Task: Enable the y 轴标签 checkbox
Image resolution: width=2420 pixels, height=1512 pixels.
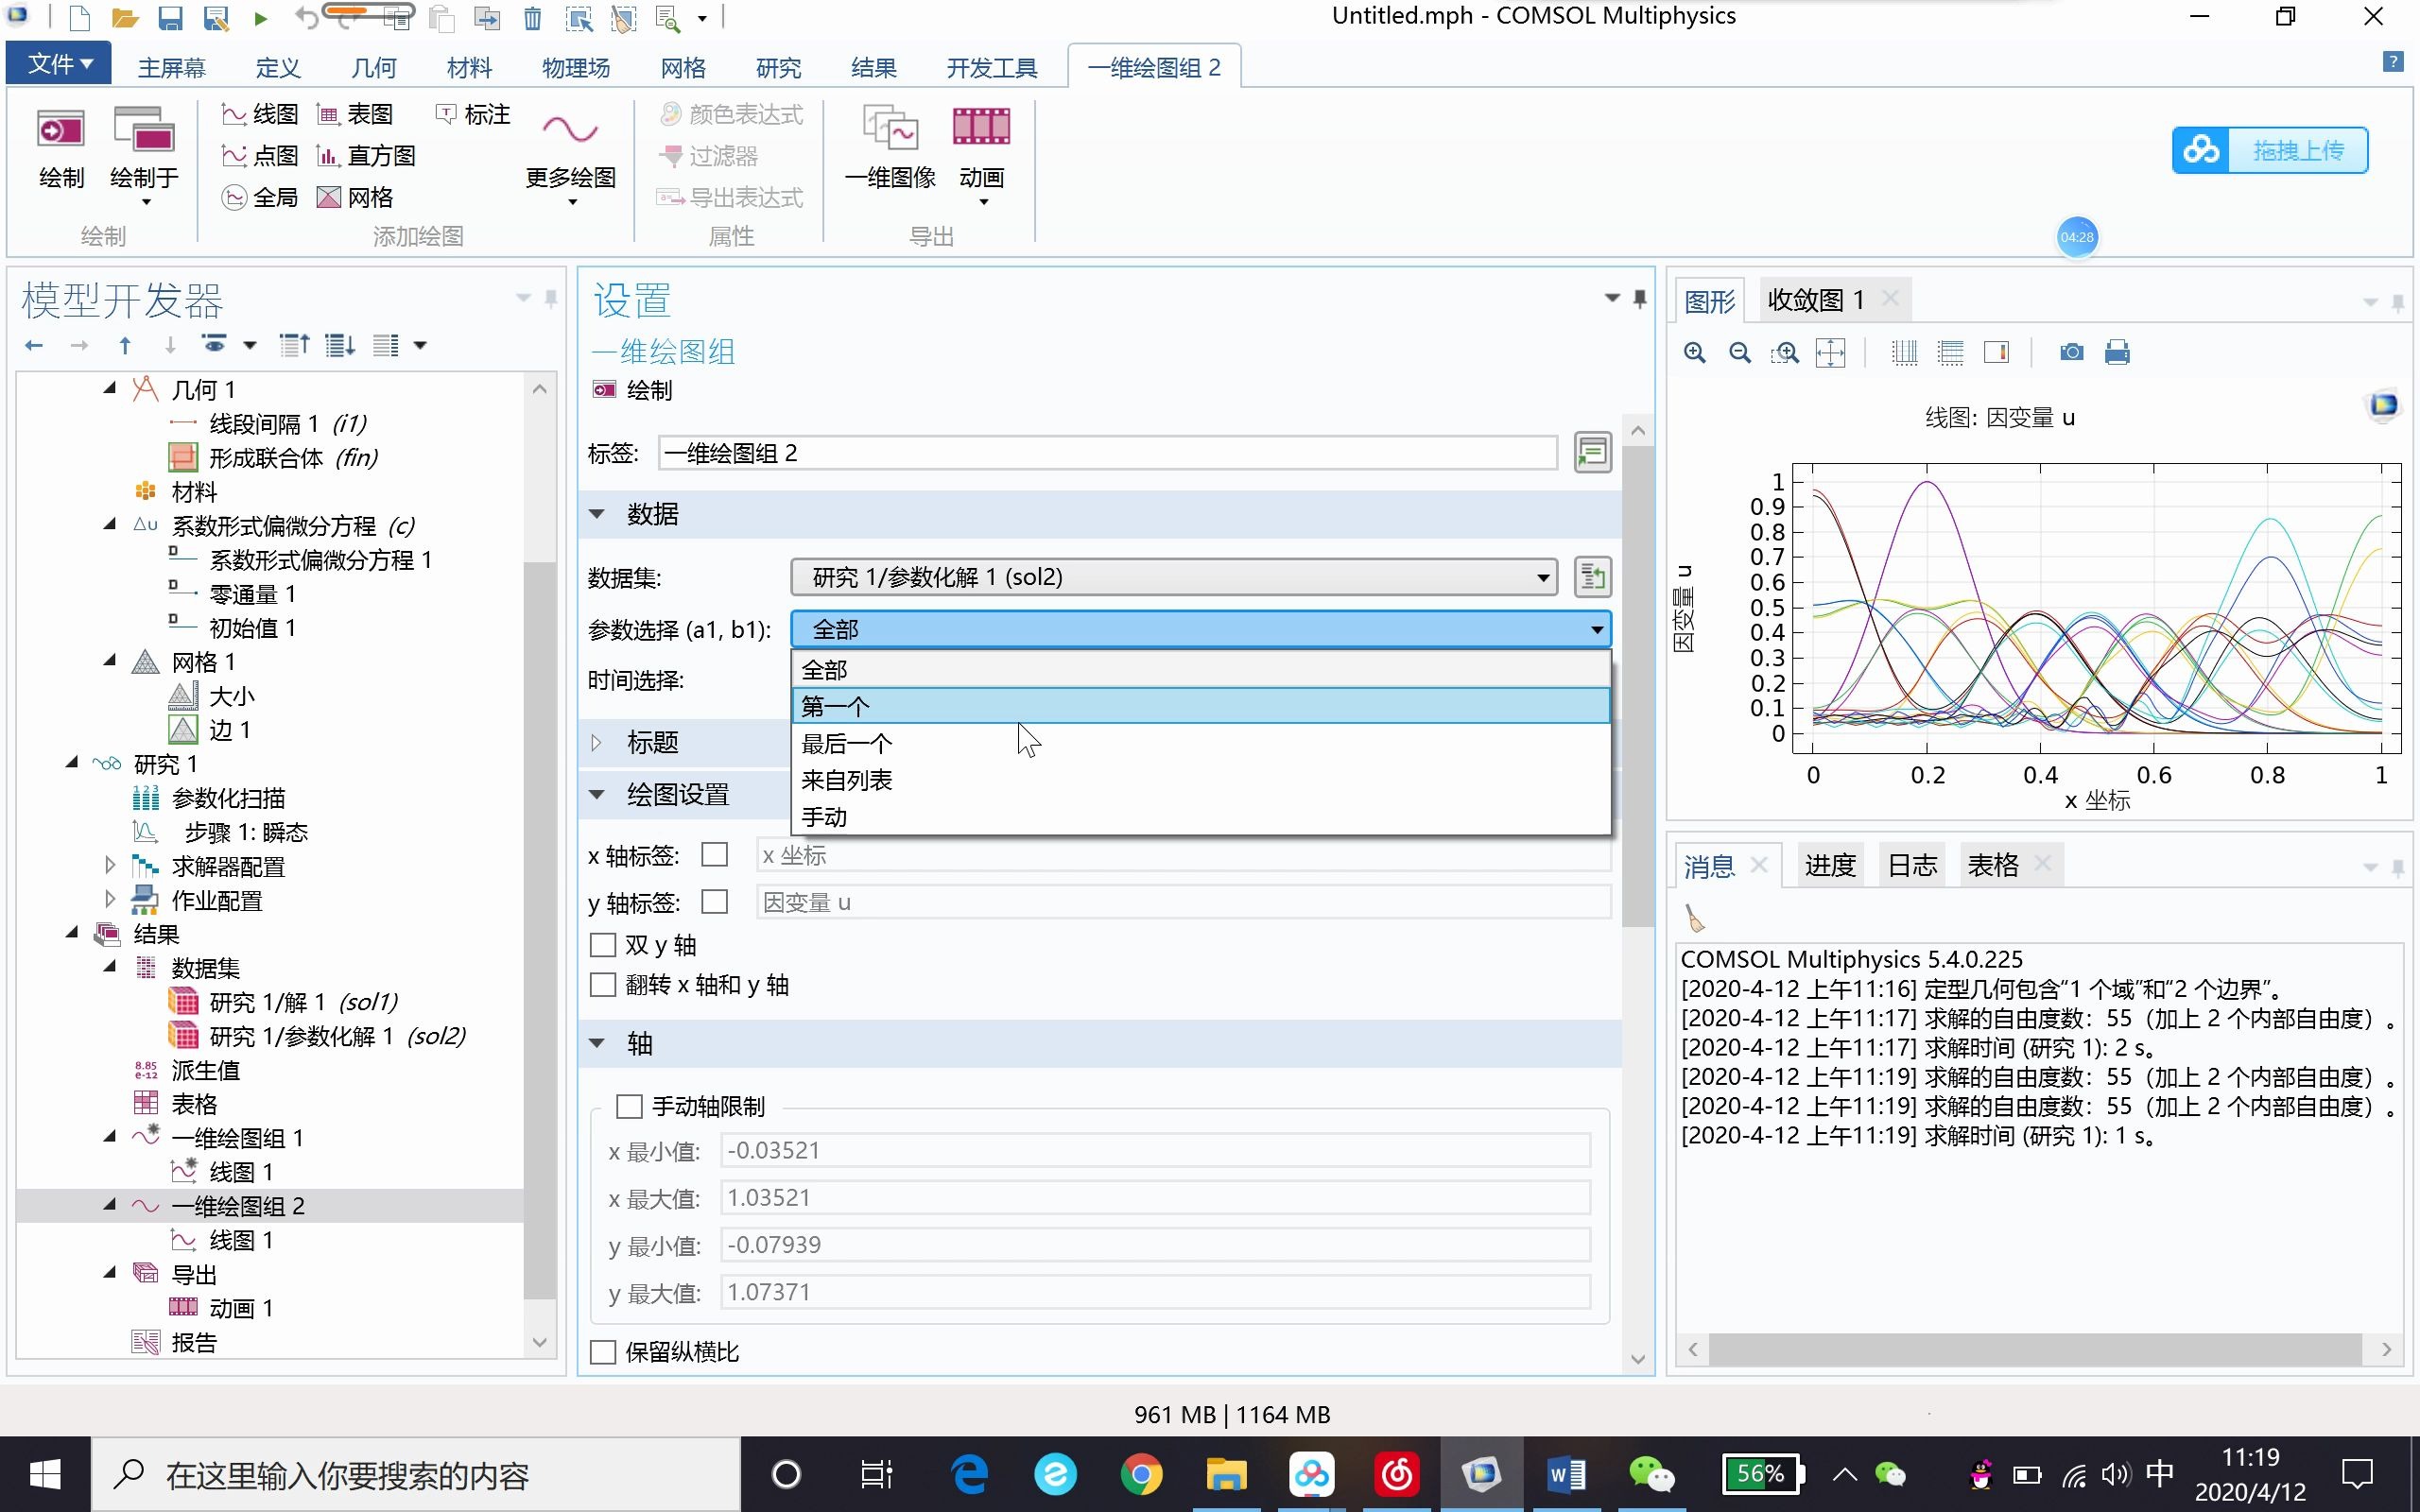Action: (714, 902)
